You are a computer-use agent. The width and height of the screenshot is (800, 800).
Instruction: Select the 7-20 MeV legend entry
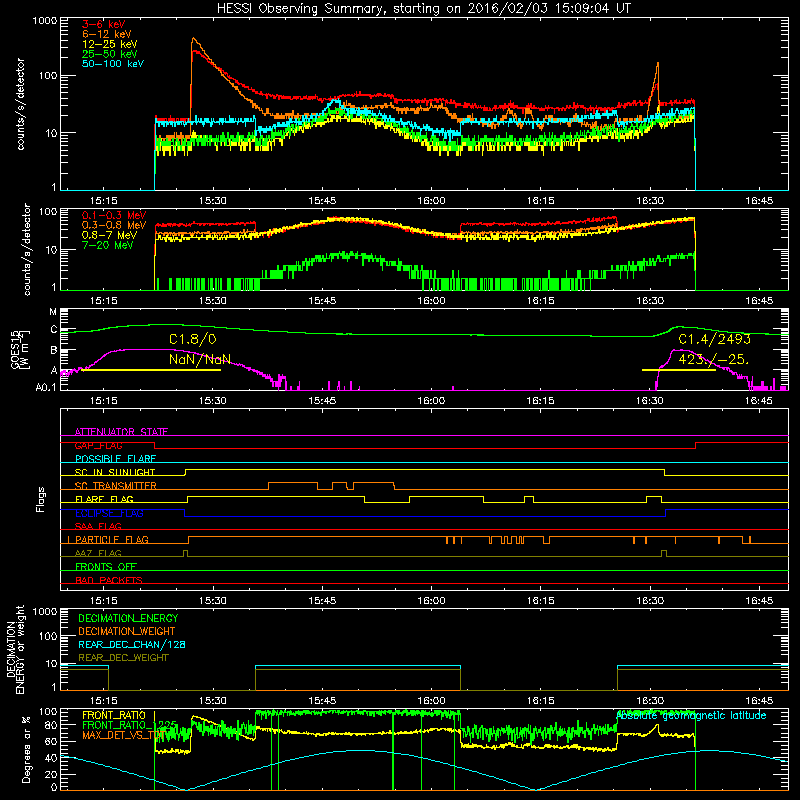pyautogui.click(x=107, y=245)
